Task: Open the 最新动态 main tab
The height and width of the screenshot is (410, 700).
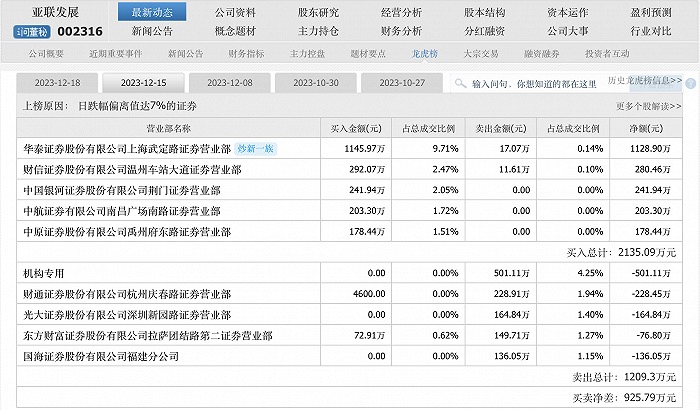Action: 152,12
